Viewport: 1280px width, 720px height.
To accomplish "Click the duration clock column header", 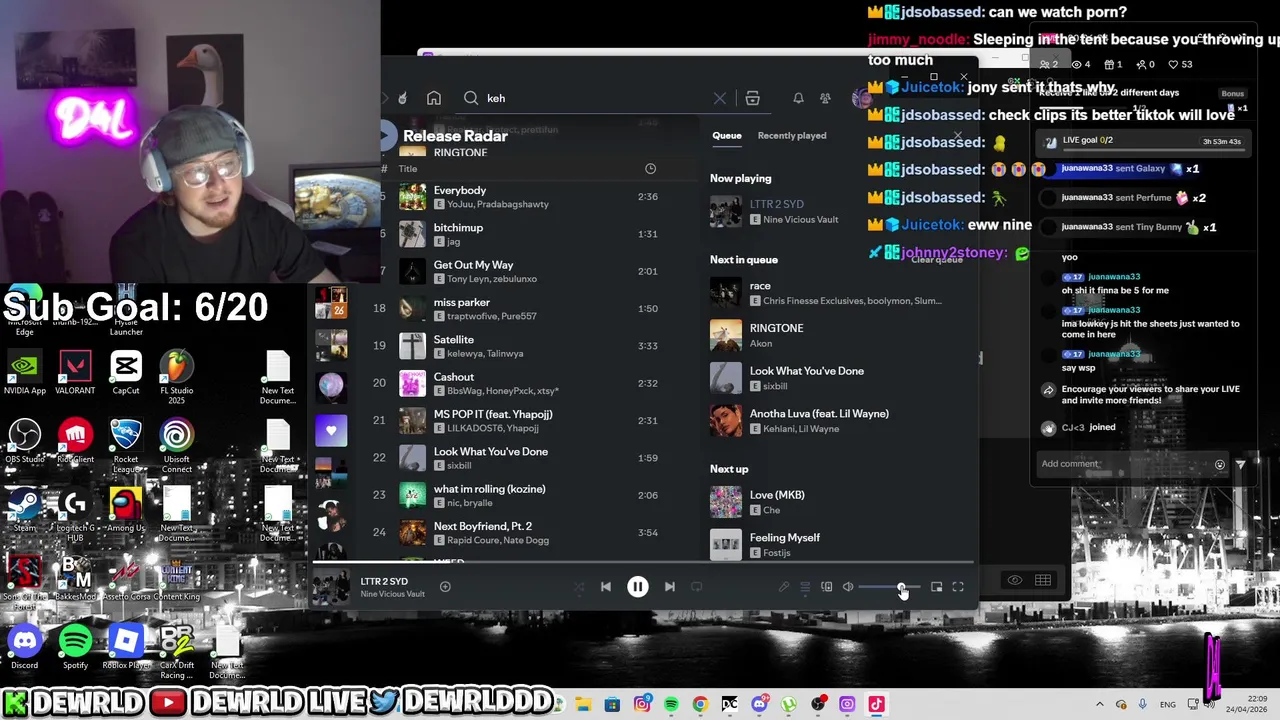I will coord(650,169).
